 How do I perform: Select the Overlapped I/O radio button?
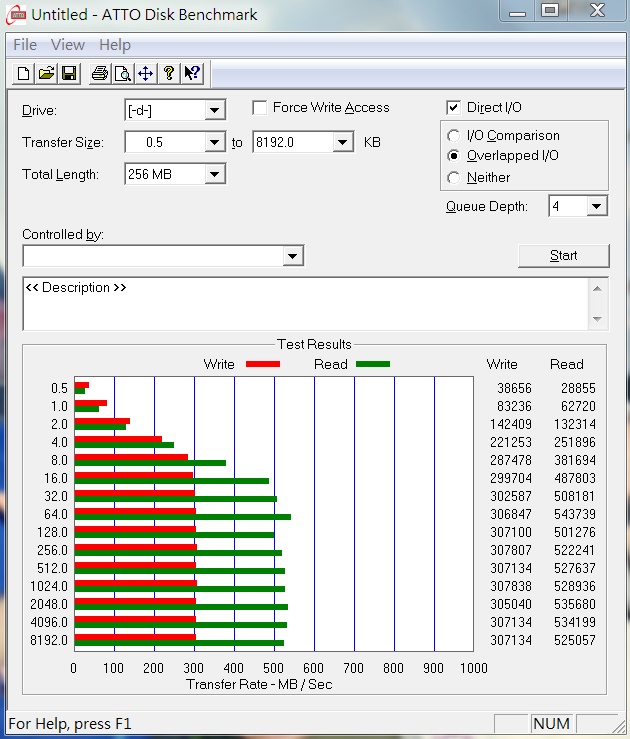(x=453, y=156)
